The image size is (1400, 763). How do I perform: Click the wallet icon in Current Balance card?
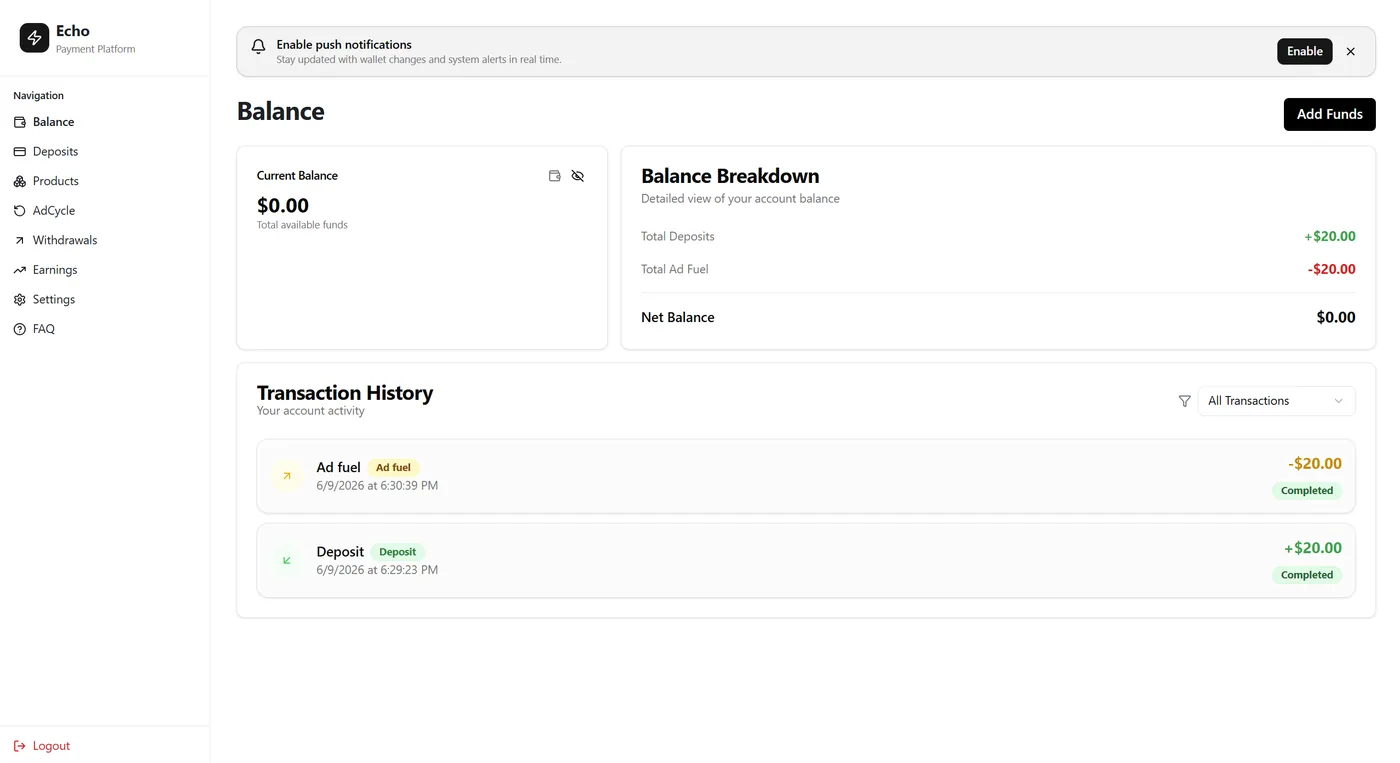coord(555,176)
